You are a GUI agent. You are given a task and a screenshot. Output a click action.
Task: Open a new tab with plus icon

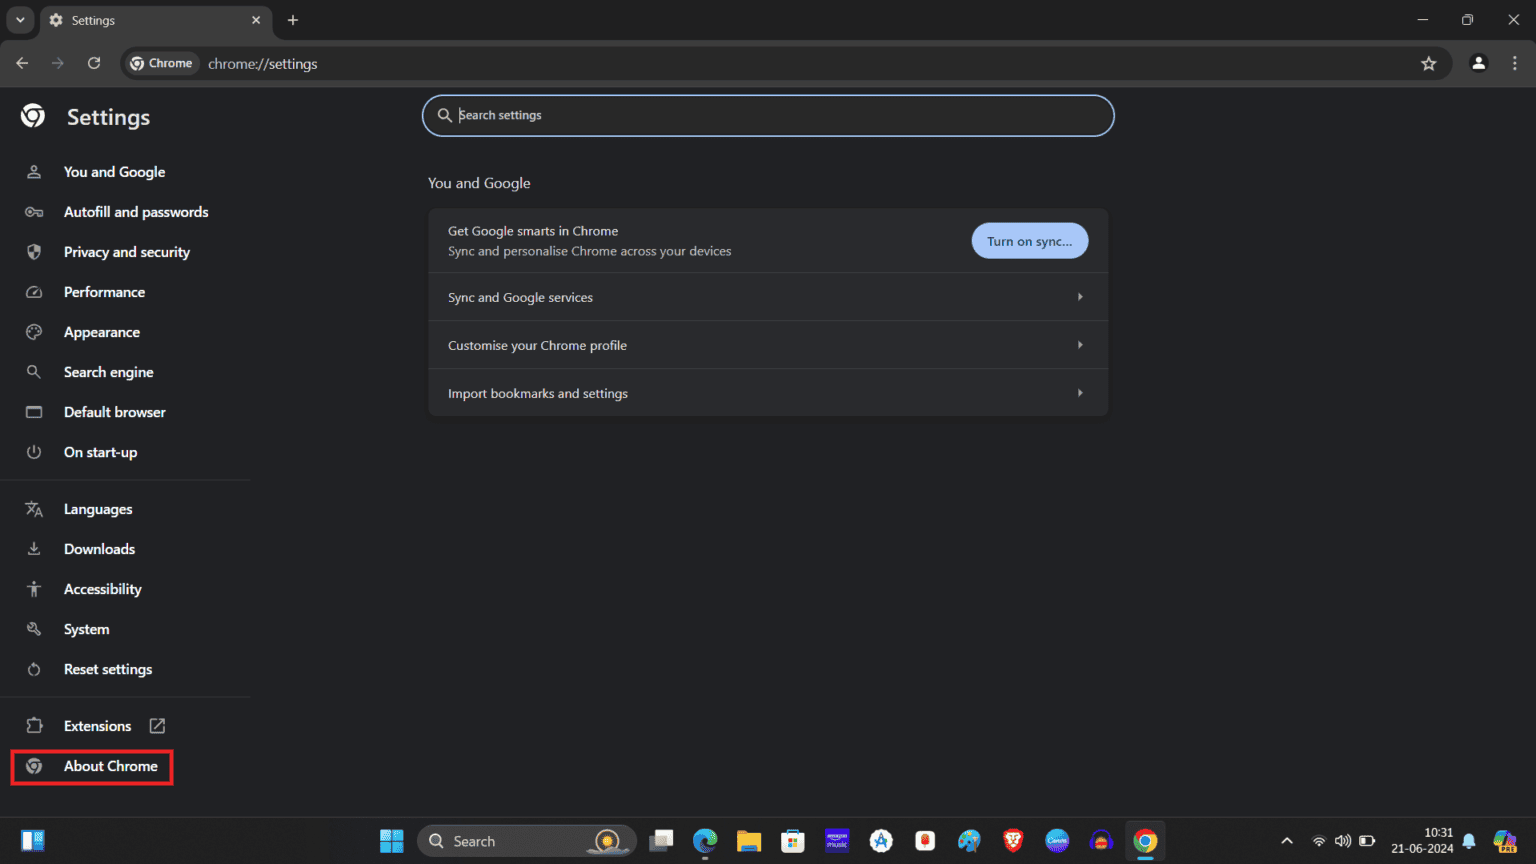[x=293, y=20]
